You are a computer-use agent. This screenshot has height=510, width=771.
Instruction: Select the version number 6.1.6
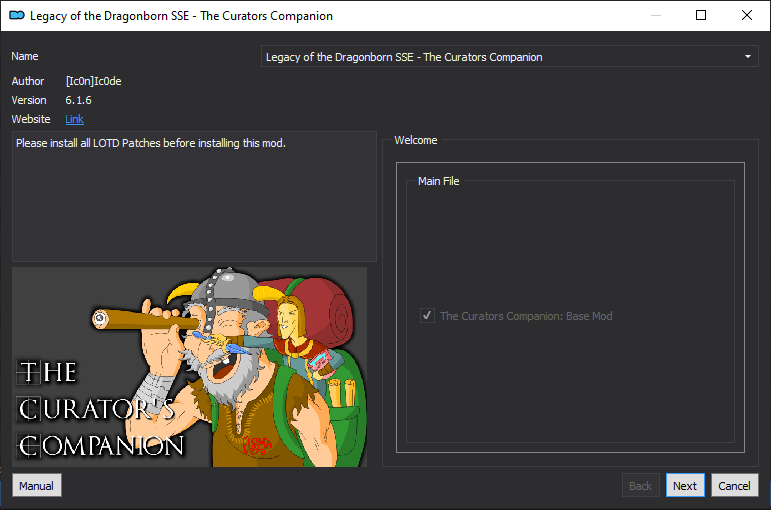78,100
